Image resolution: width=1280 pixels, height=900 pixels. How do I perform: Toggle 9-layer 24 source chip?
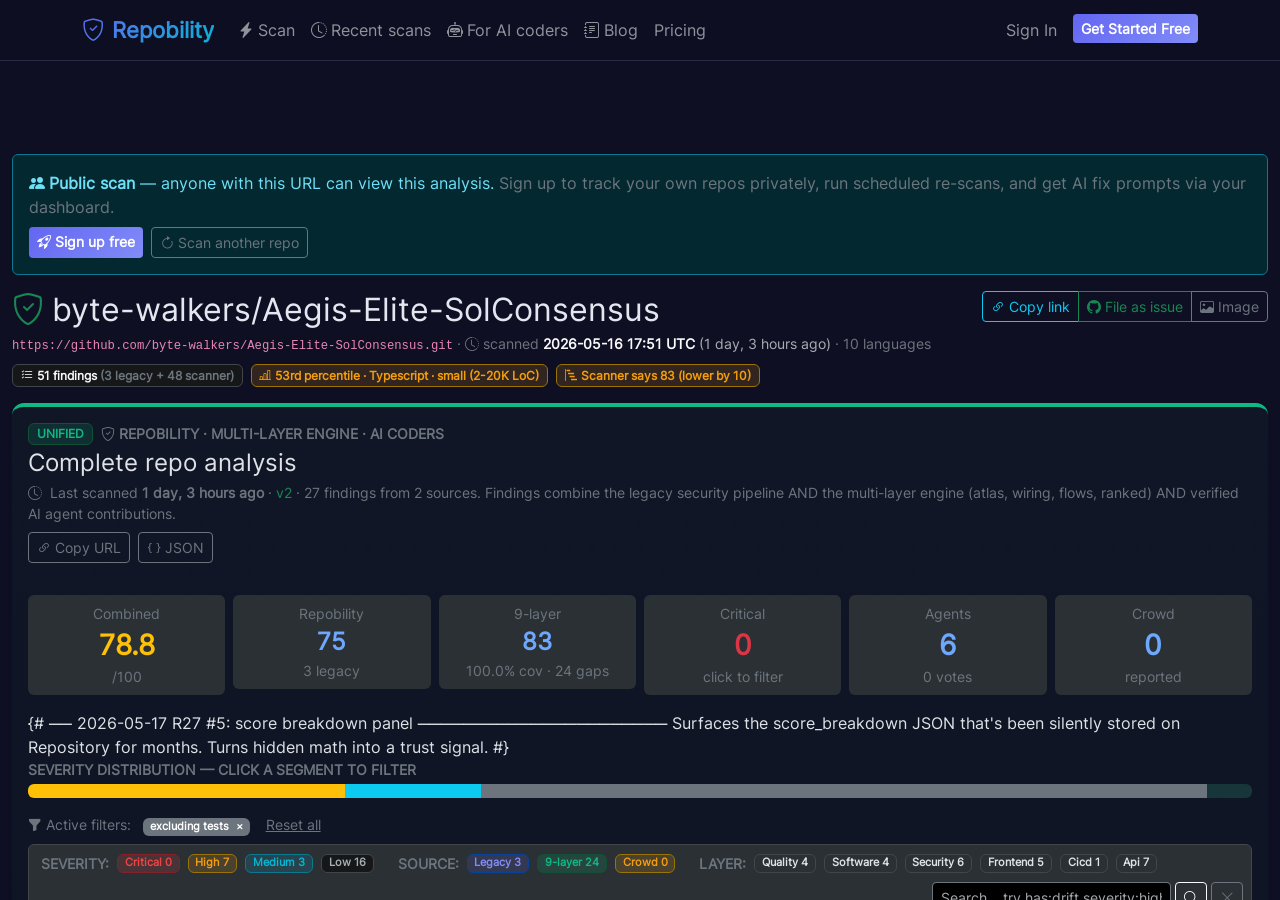point(572,862)
